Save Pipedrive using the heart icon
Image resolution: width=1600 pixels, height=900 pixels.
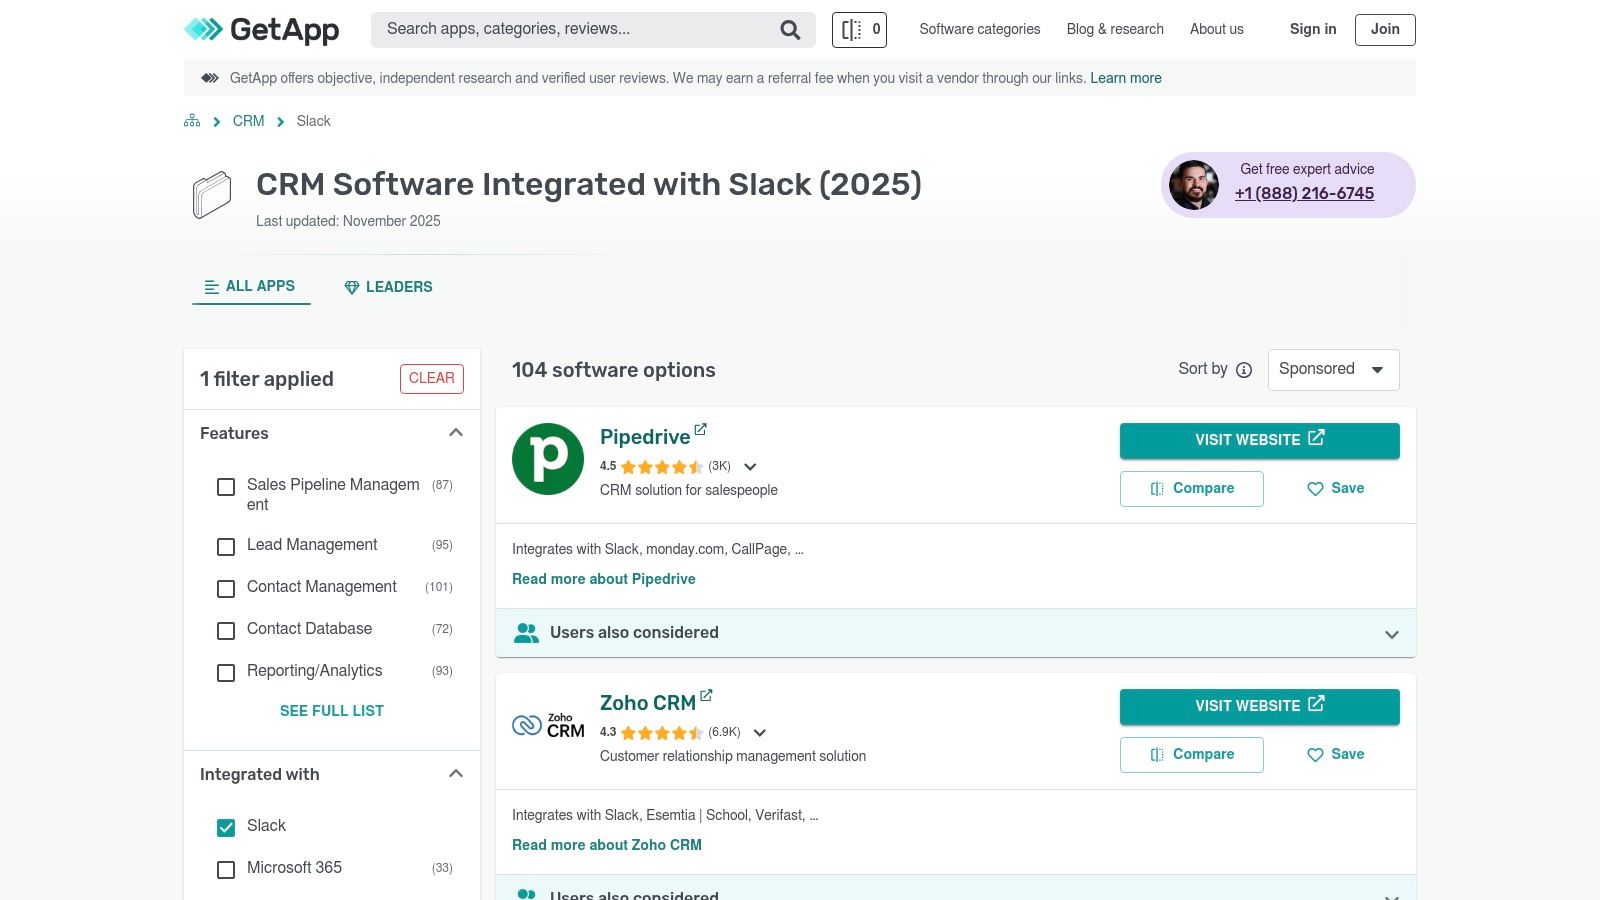point(1315,489)
